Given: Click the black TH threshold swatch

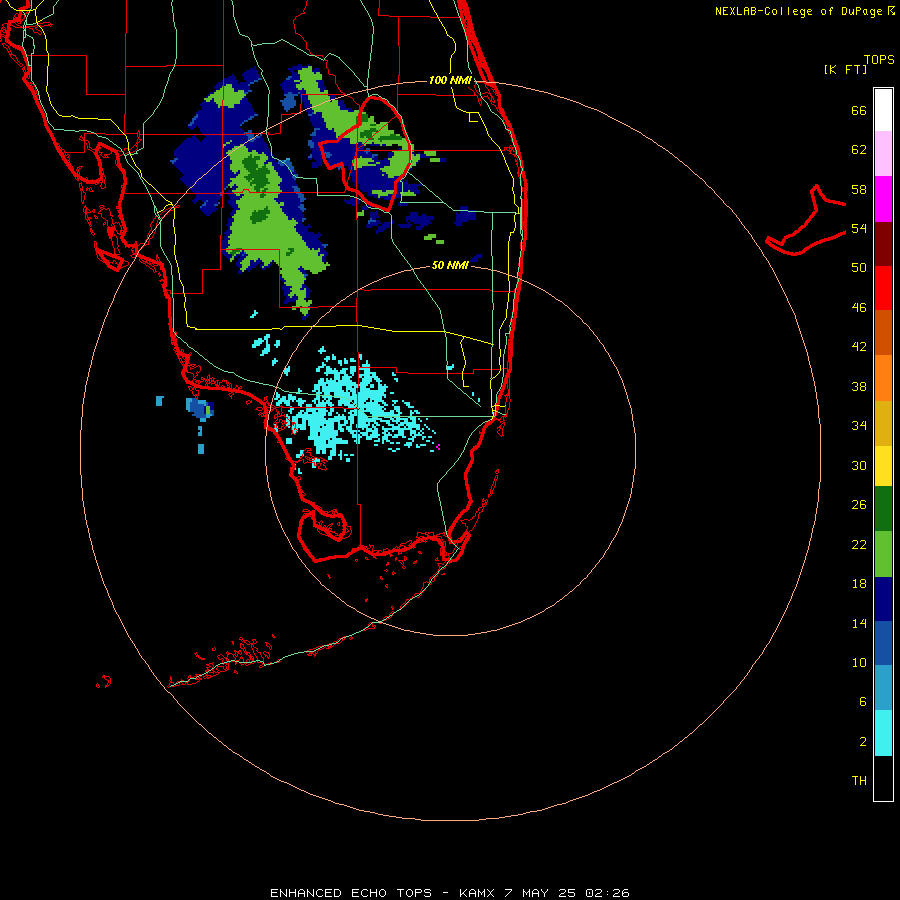Looking at the screenshot, I should (x=883, y=778).
